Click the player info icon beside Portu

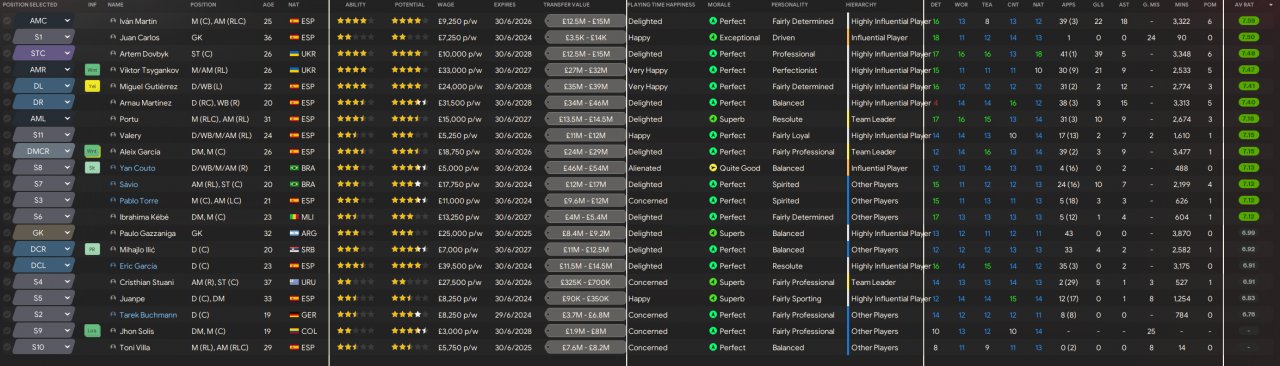pos(113,119)
